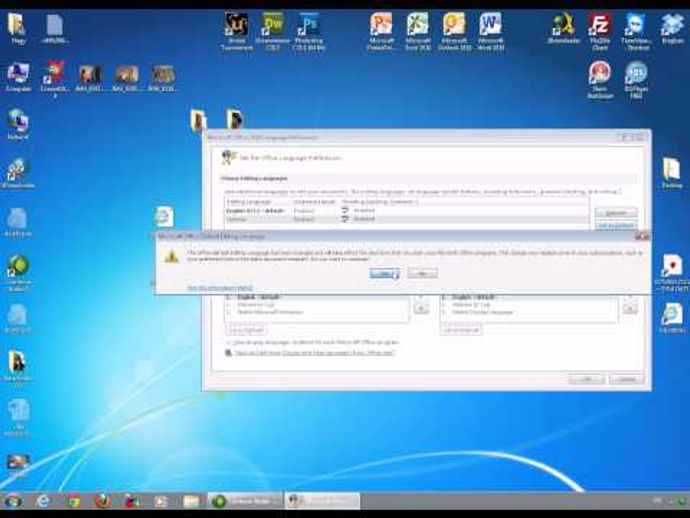
Task: Confirm with Yes in the Default Editing Language dialog
Action: pos(385,273)
